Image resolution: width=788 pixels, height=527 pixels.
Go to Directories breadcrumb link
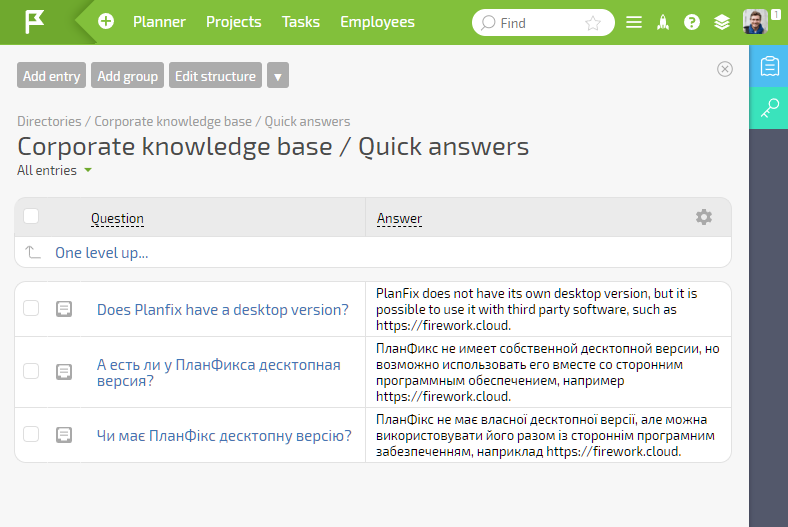click(x=49, y=122)
